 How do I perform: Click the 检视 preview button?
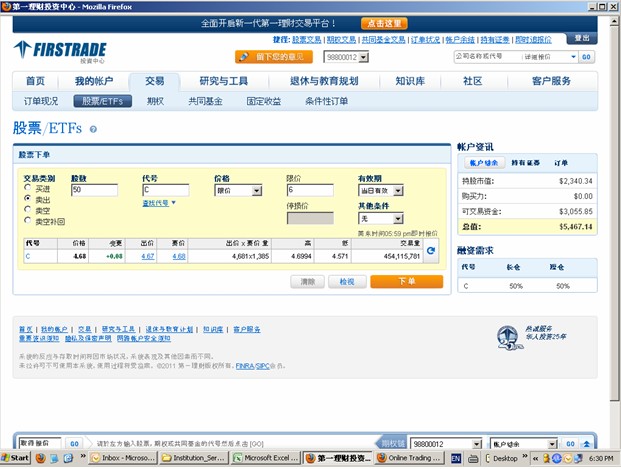click(x=347, y=282)
